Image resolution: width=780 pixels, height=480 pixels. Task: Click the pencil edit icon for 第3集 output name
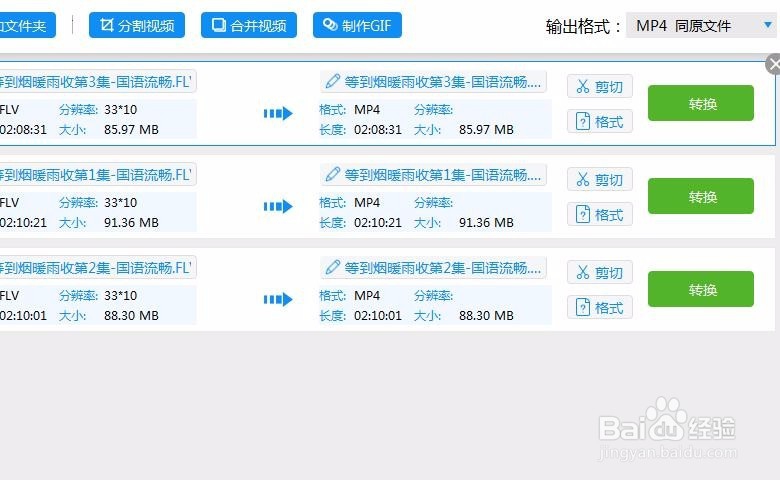pos(332,81)
